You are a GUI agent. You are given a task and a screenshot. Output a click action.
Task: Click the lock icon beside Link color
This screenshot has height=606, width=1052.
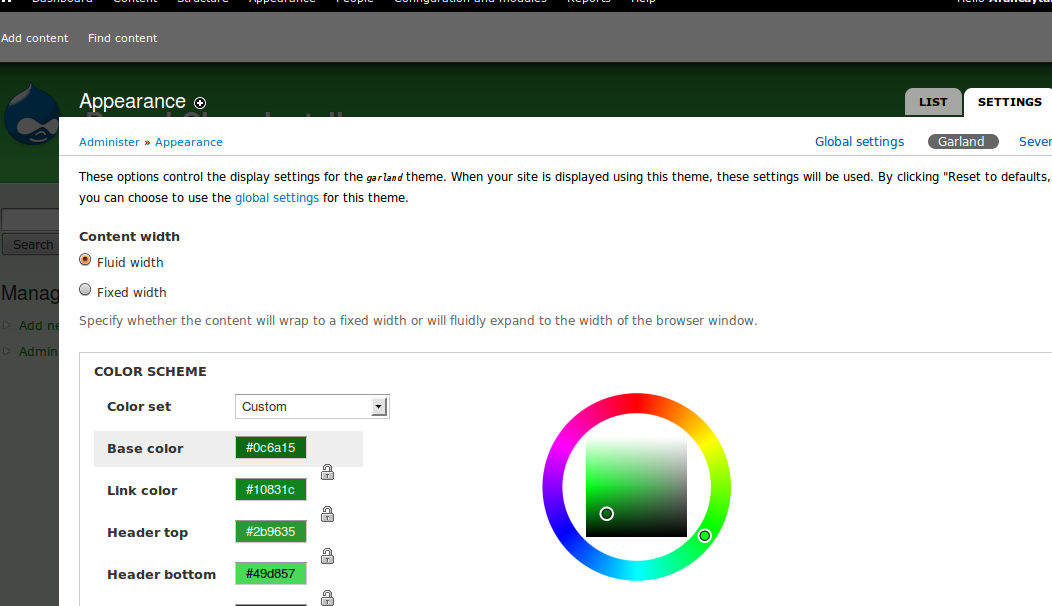click(327, 514)
